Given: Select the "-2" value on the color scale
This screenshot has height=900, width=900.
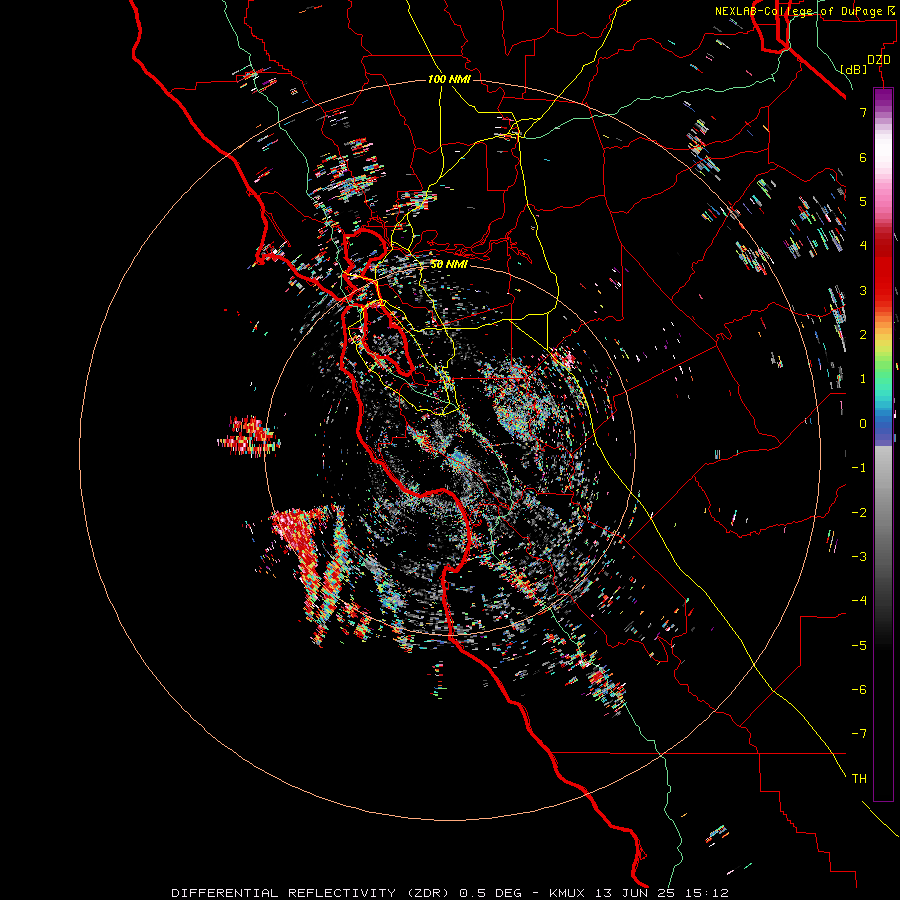Looking at the screenshot, I should point(859,512).
